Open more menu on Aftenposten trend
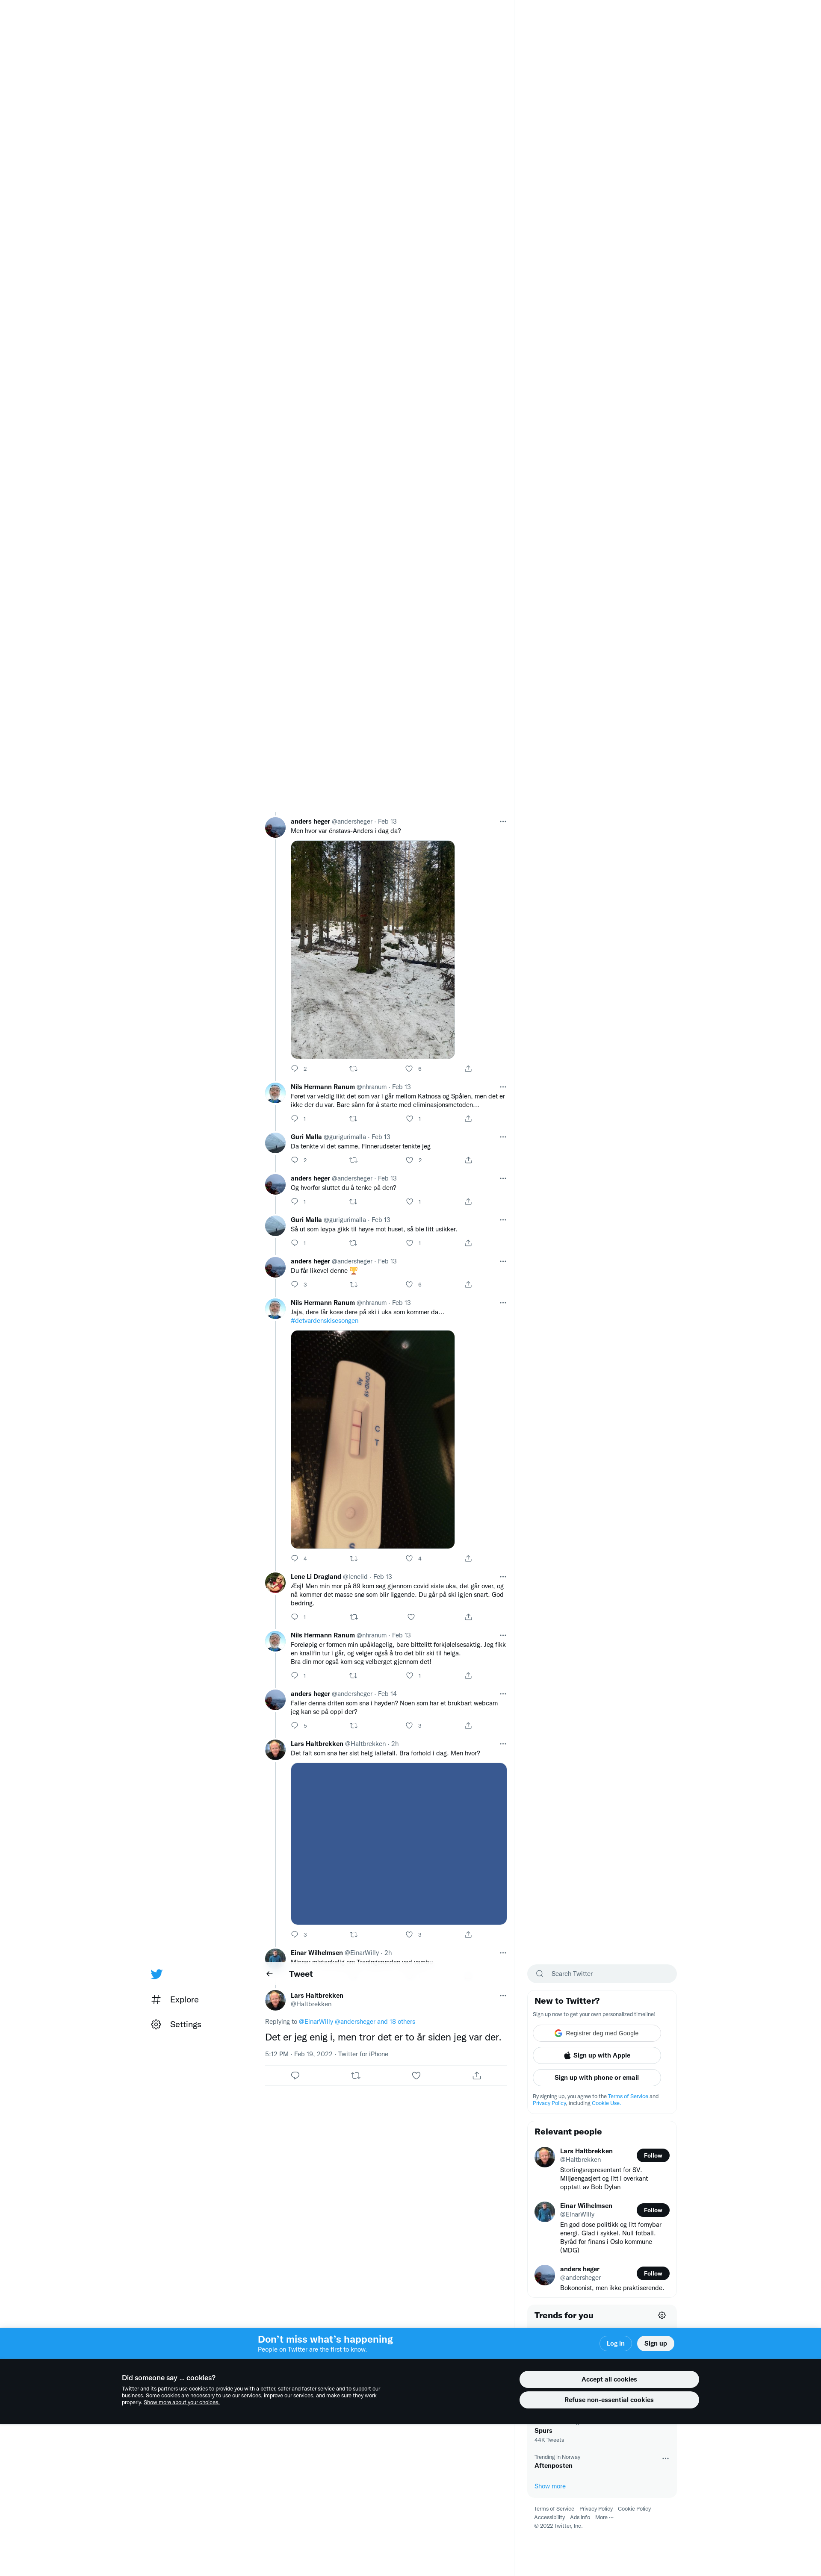The image size is (821, 2576). [x=666, y=2458]
